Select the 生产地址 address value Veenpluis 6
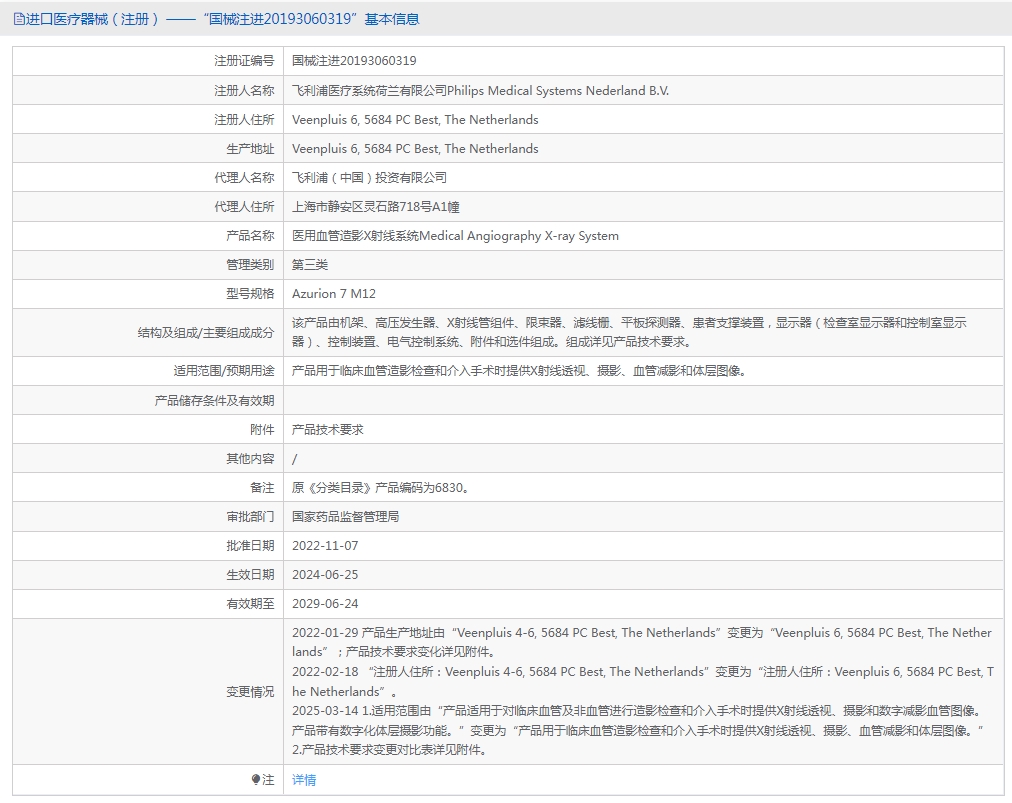Viewport: 1012px width, 803px height. tap(415, 148)
